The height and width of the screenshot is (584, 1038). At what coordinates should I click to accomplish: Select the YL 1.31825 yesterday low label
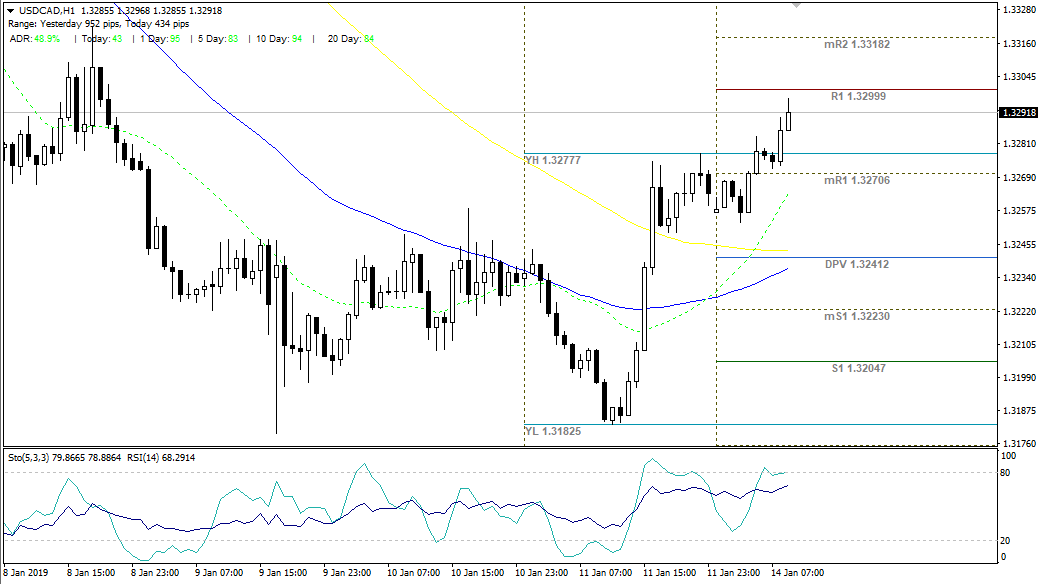tap(553, 431)
